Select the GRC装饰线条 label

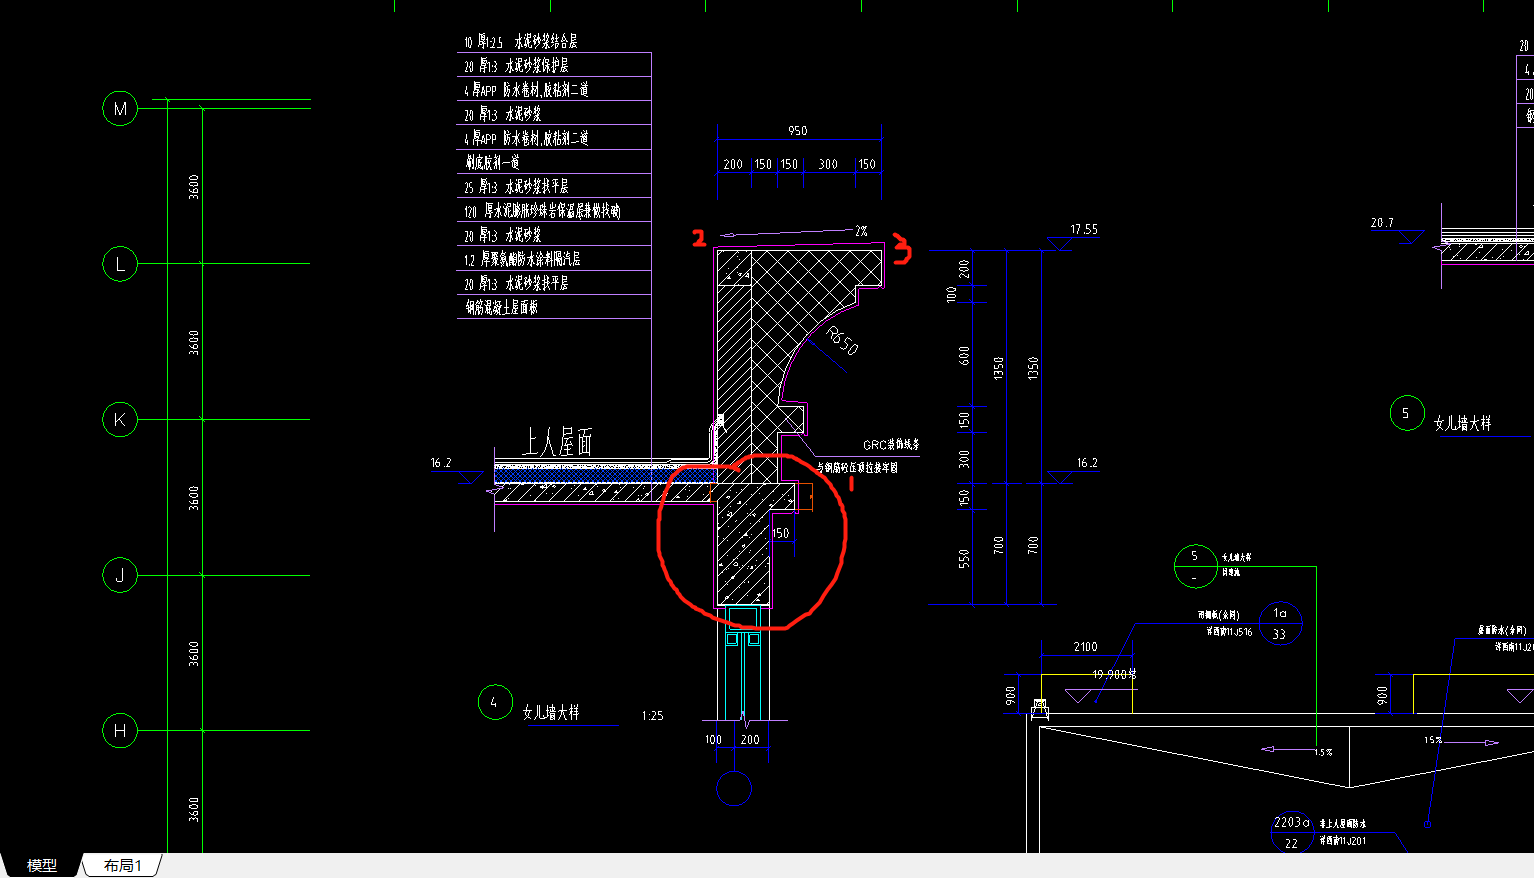pos(891,445)
